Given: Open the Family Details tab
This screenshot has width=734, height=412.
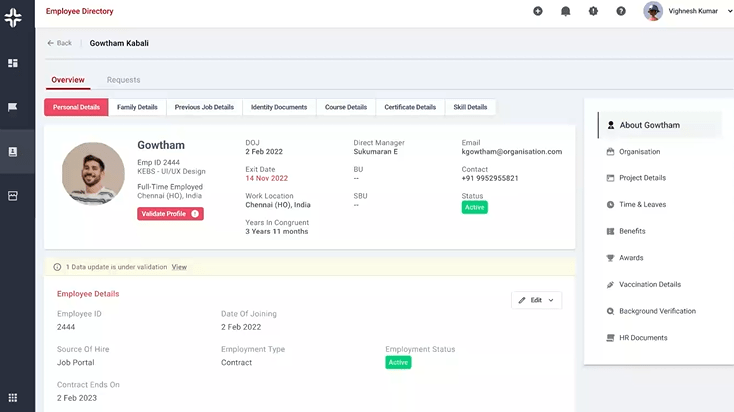Looking at the screenshot, I should [137, 107].
